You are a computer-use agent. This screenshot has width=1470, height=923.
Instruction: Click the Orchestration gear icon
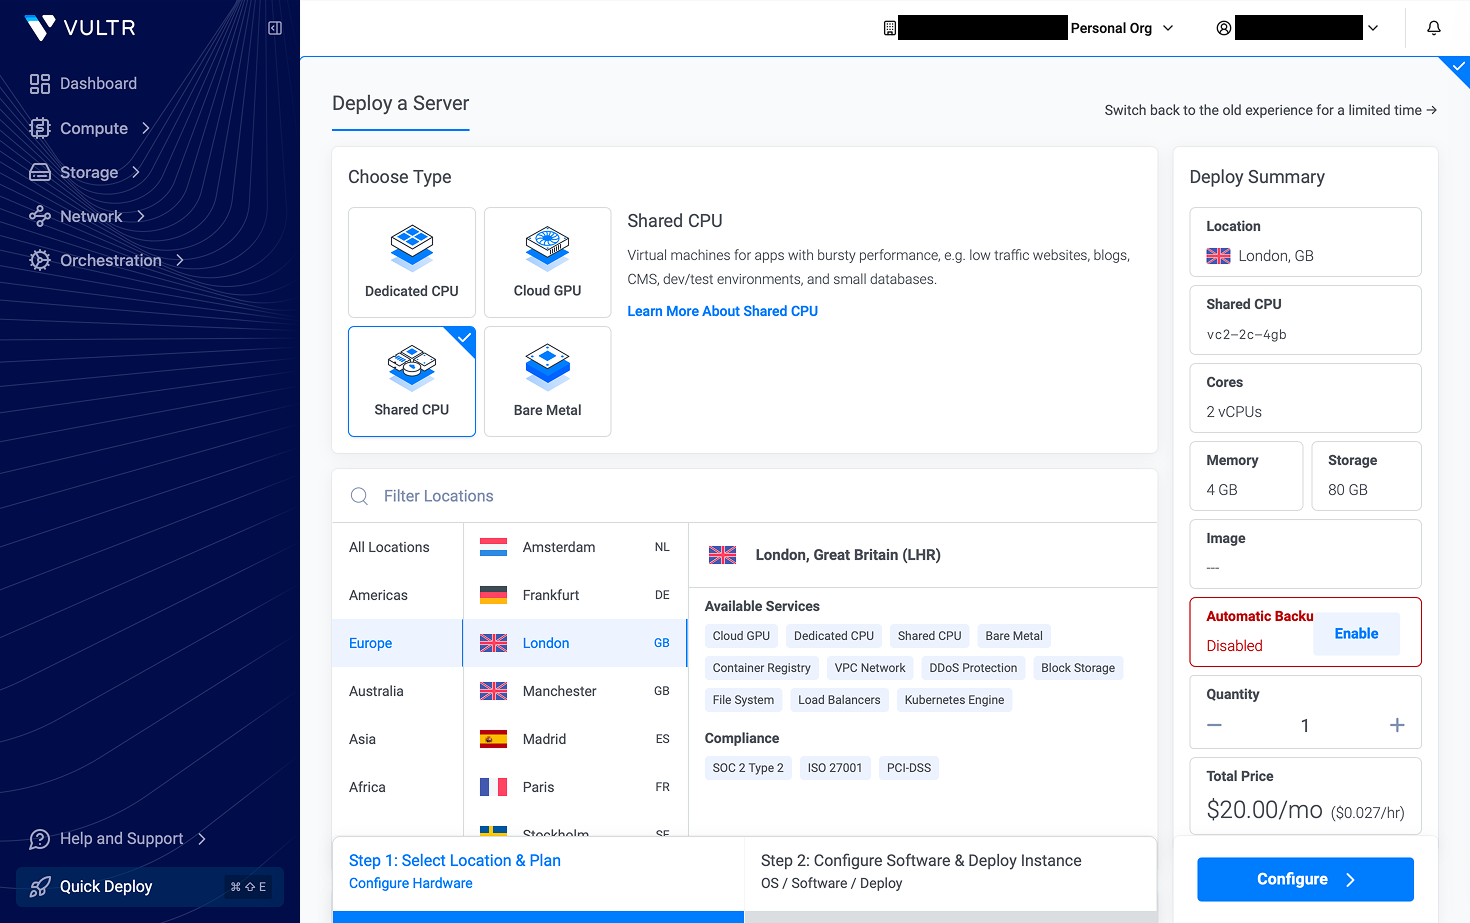tap(40, 260)
